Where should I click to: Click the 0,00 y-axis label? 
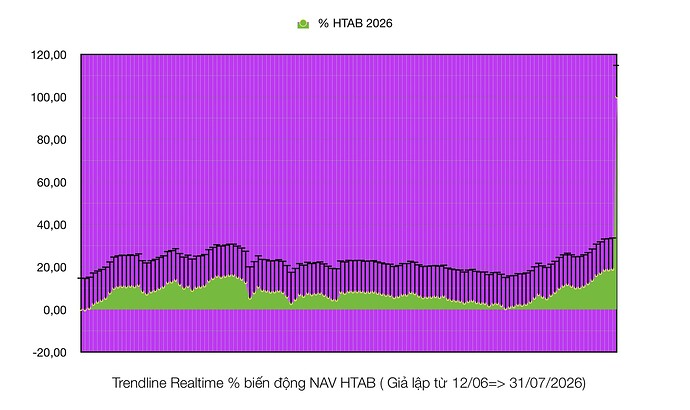point(55,310)
